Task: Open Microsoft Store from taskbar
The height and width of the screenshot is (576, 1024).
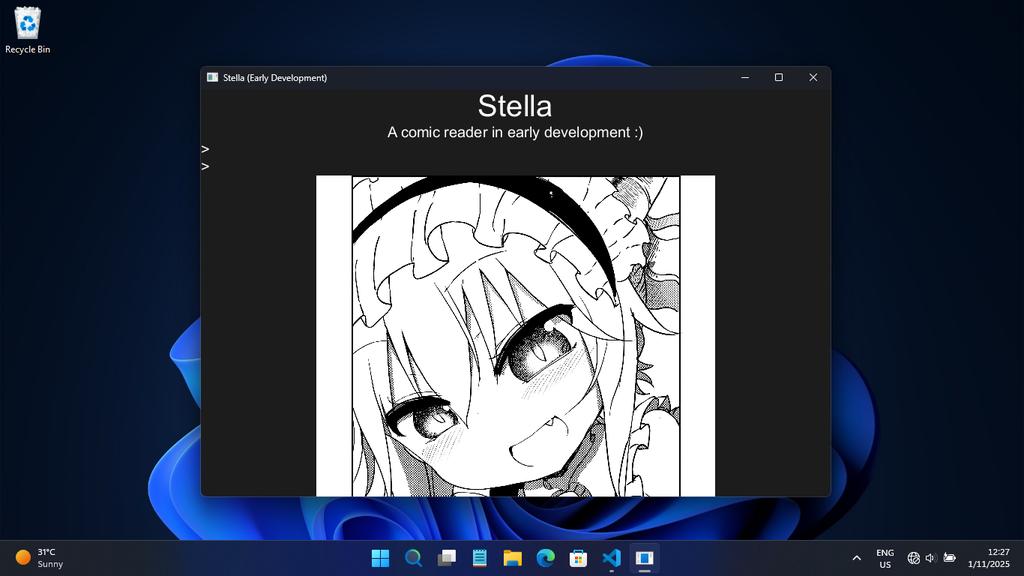Action: tap(578, 558)
